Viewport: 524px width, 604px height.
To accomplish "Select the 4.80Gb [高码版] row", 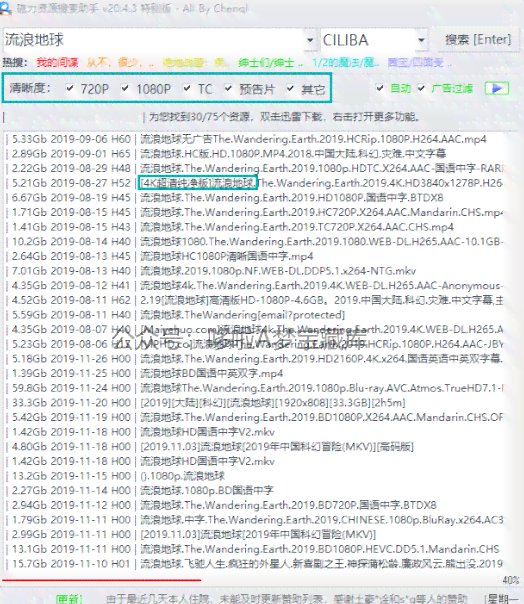I will click(x=254, y=446).
